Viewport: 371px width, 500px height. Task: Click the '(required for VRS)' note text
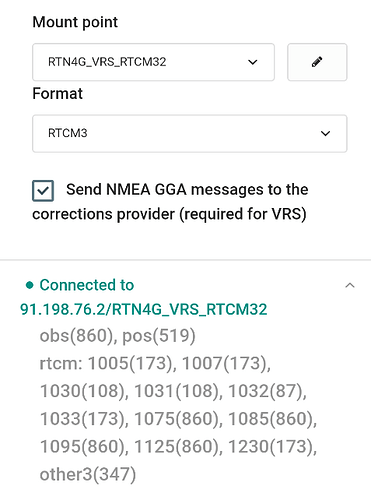pos(243,214)
